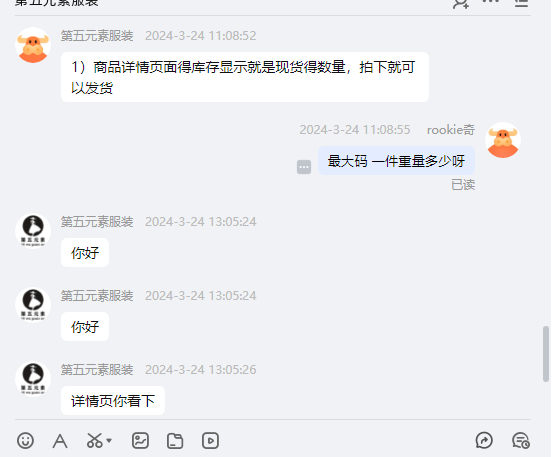Image resolution: width=559 pixels, height=457 pixels.
Task: Send a picture using the image icon
Action: point(140,441)
